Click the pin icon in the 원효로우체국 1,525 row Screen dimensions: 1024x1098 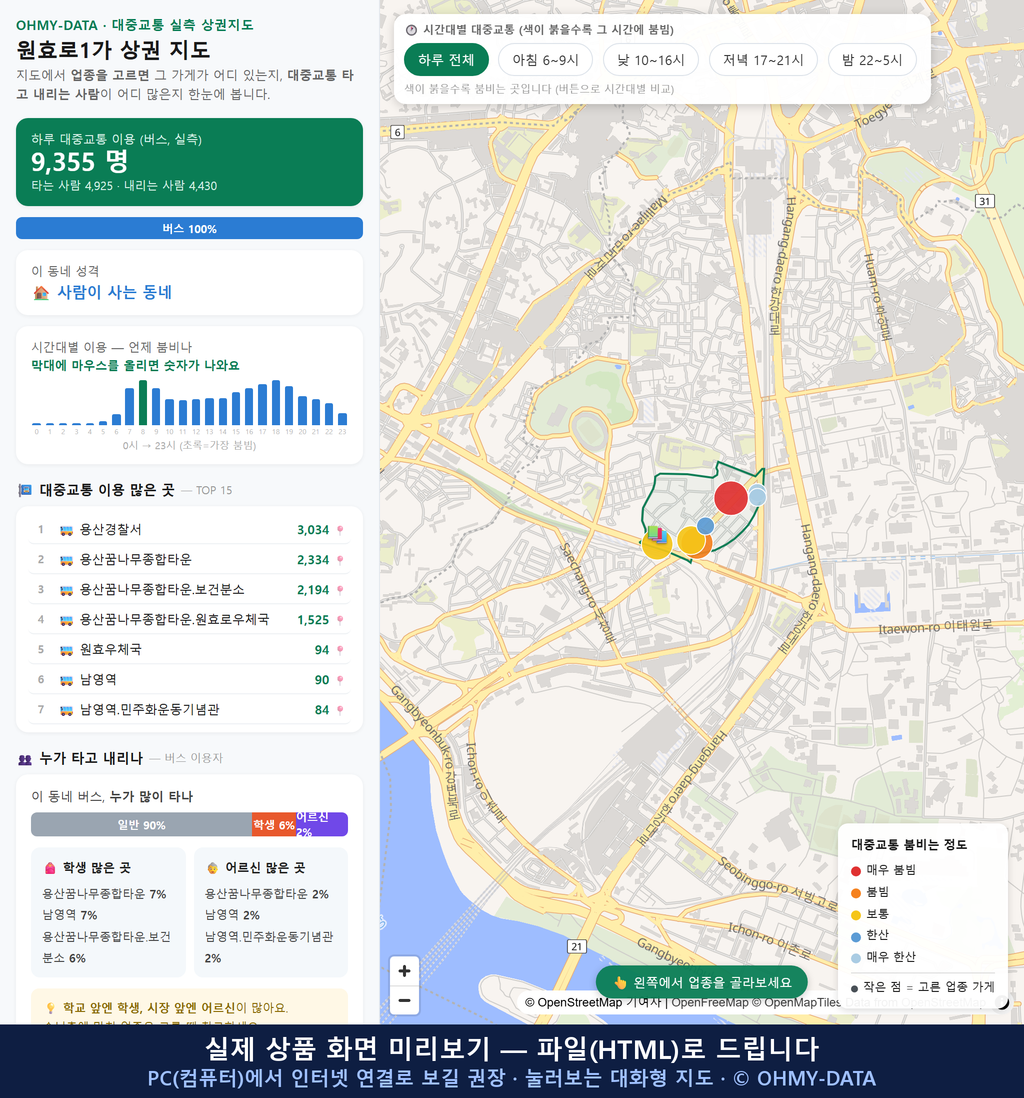[340, 620]
